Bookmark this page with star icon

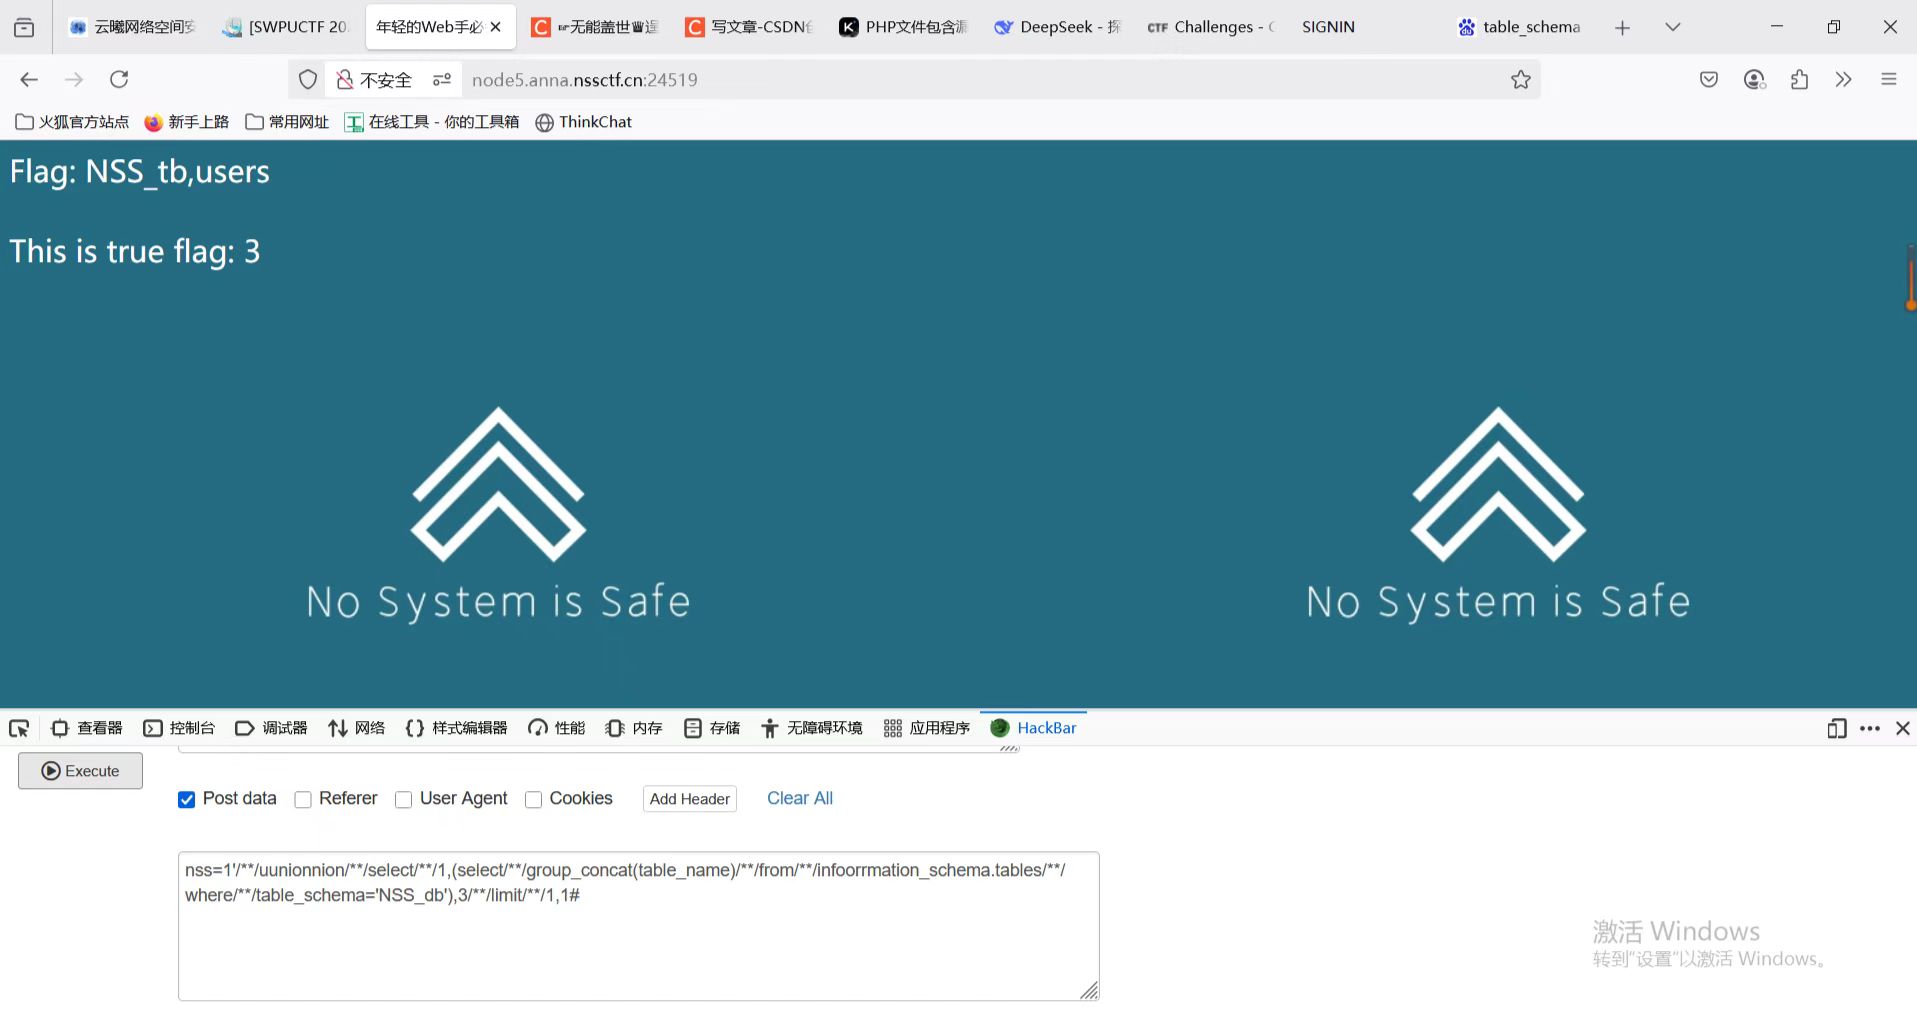point(1521,80)
